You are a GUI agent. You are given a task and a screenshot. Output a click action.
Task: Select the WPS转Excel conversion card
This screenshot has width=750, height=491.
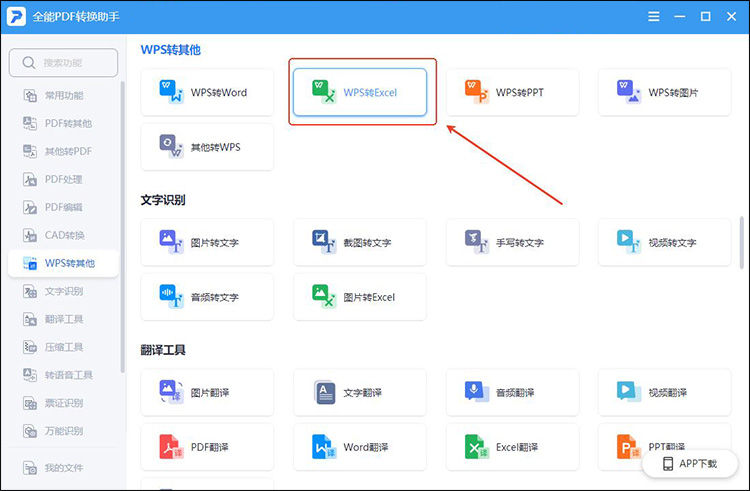360,92
